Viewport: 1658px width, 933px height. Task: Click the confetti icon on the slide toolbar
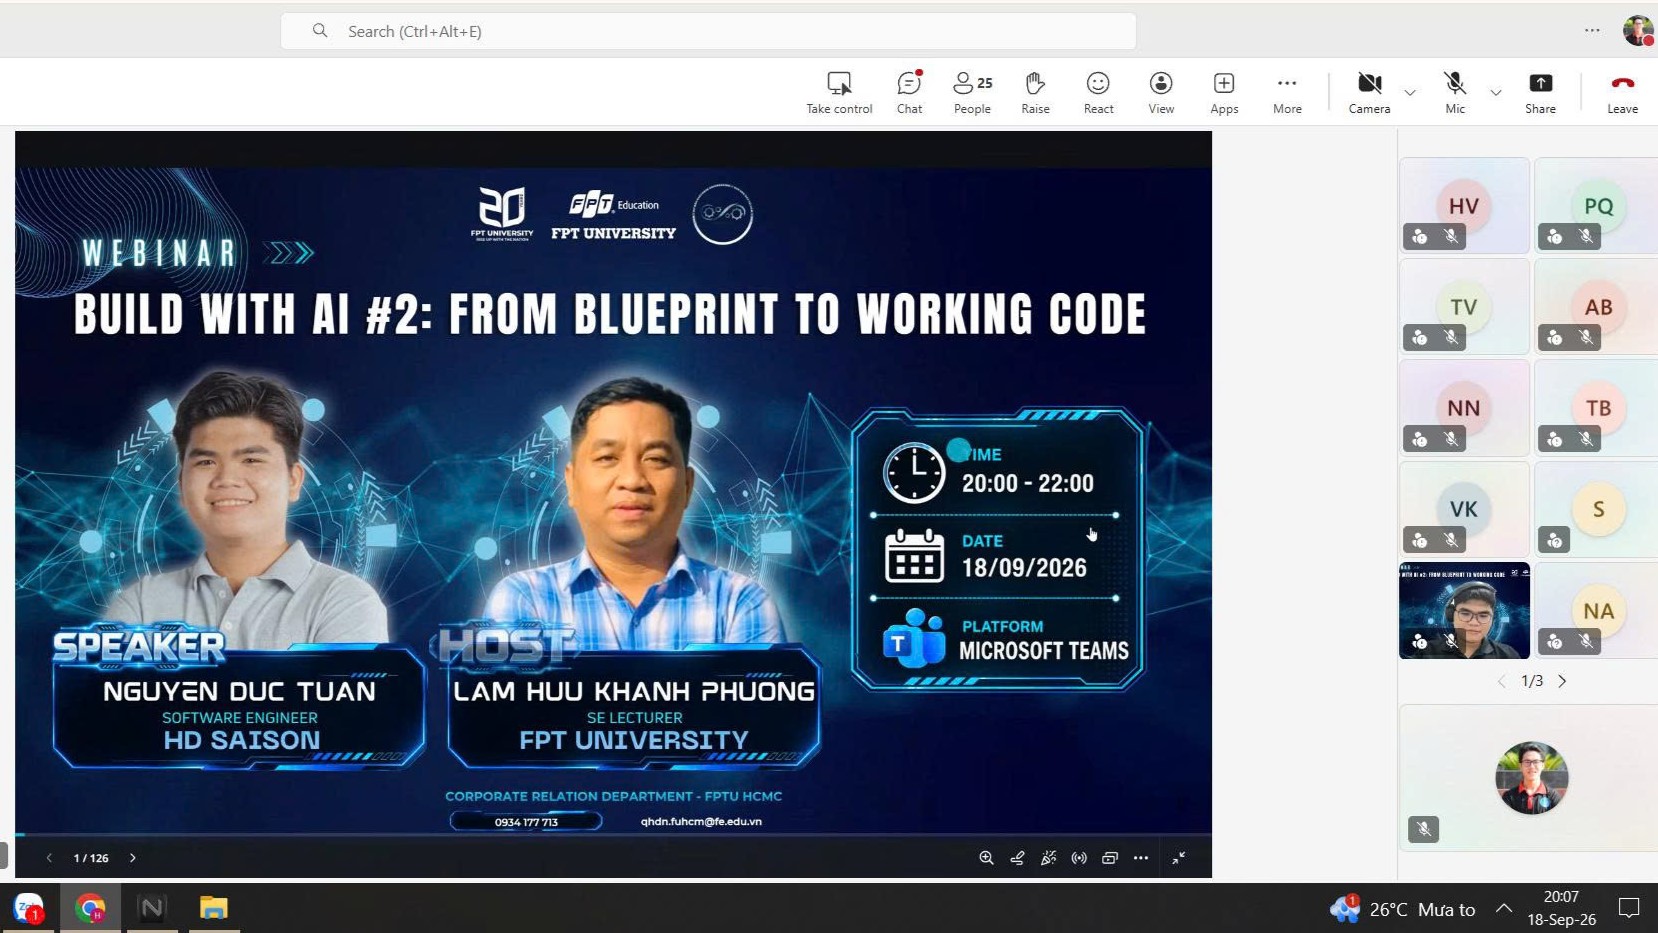tap(1048, 858)
